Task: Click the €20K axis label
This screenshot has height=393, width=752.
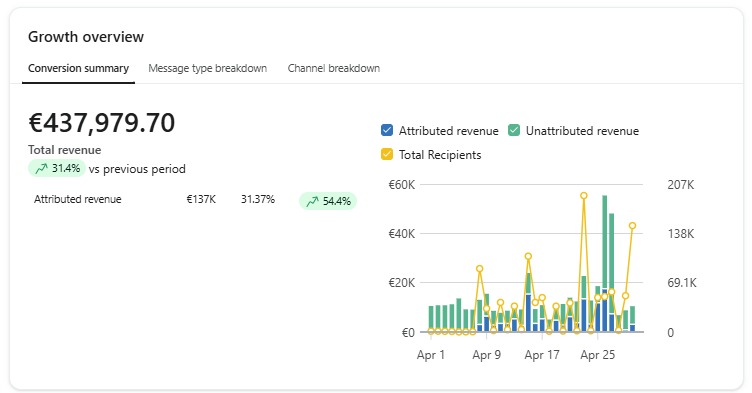Action: [x=402, y=283]
